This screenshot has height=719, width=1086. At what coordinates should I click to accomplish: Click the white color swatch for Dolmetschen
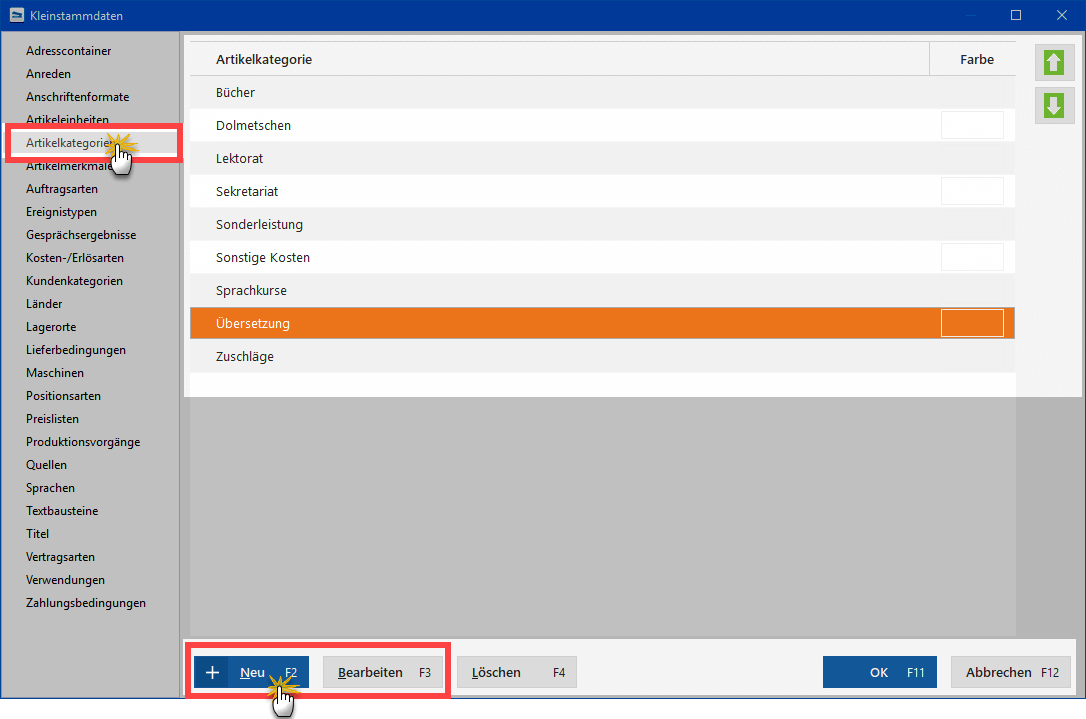coord(972,125)
